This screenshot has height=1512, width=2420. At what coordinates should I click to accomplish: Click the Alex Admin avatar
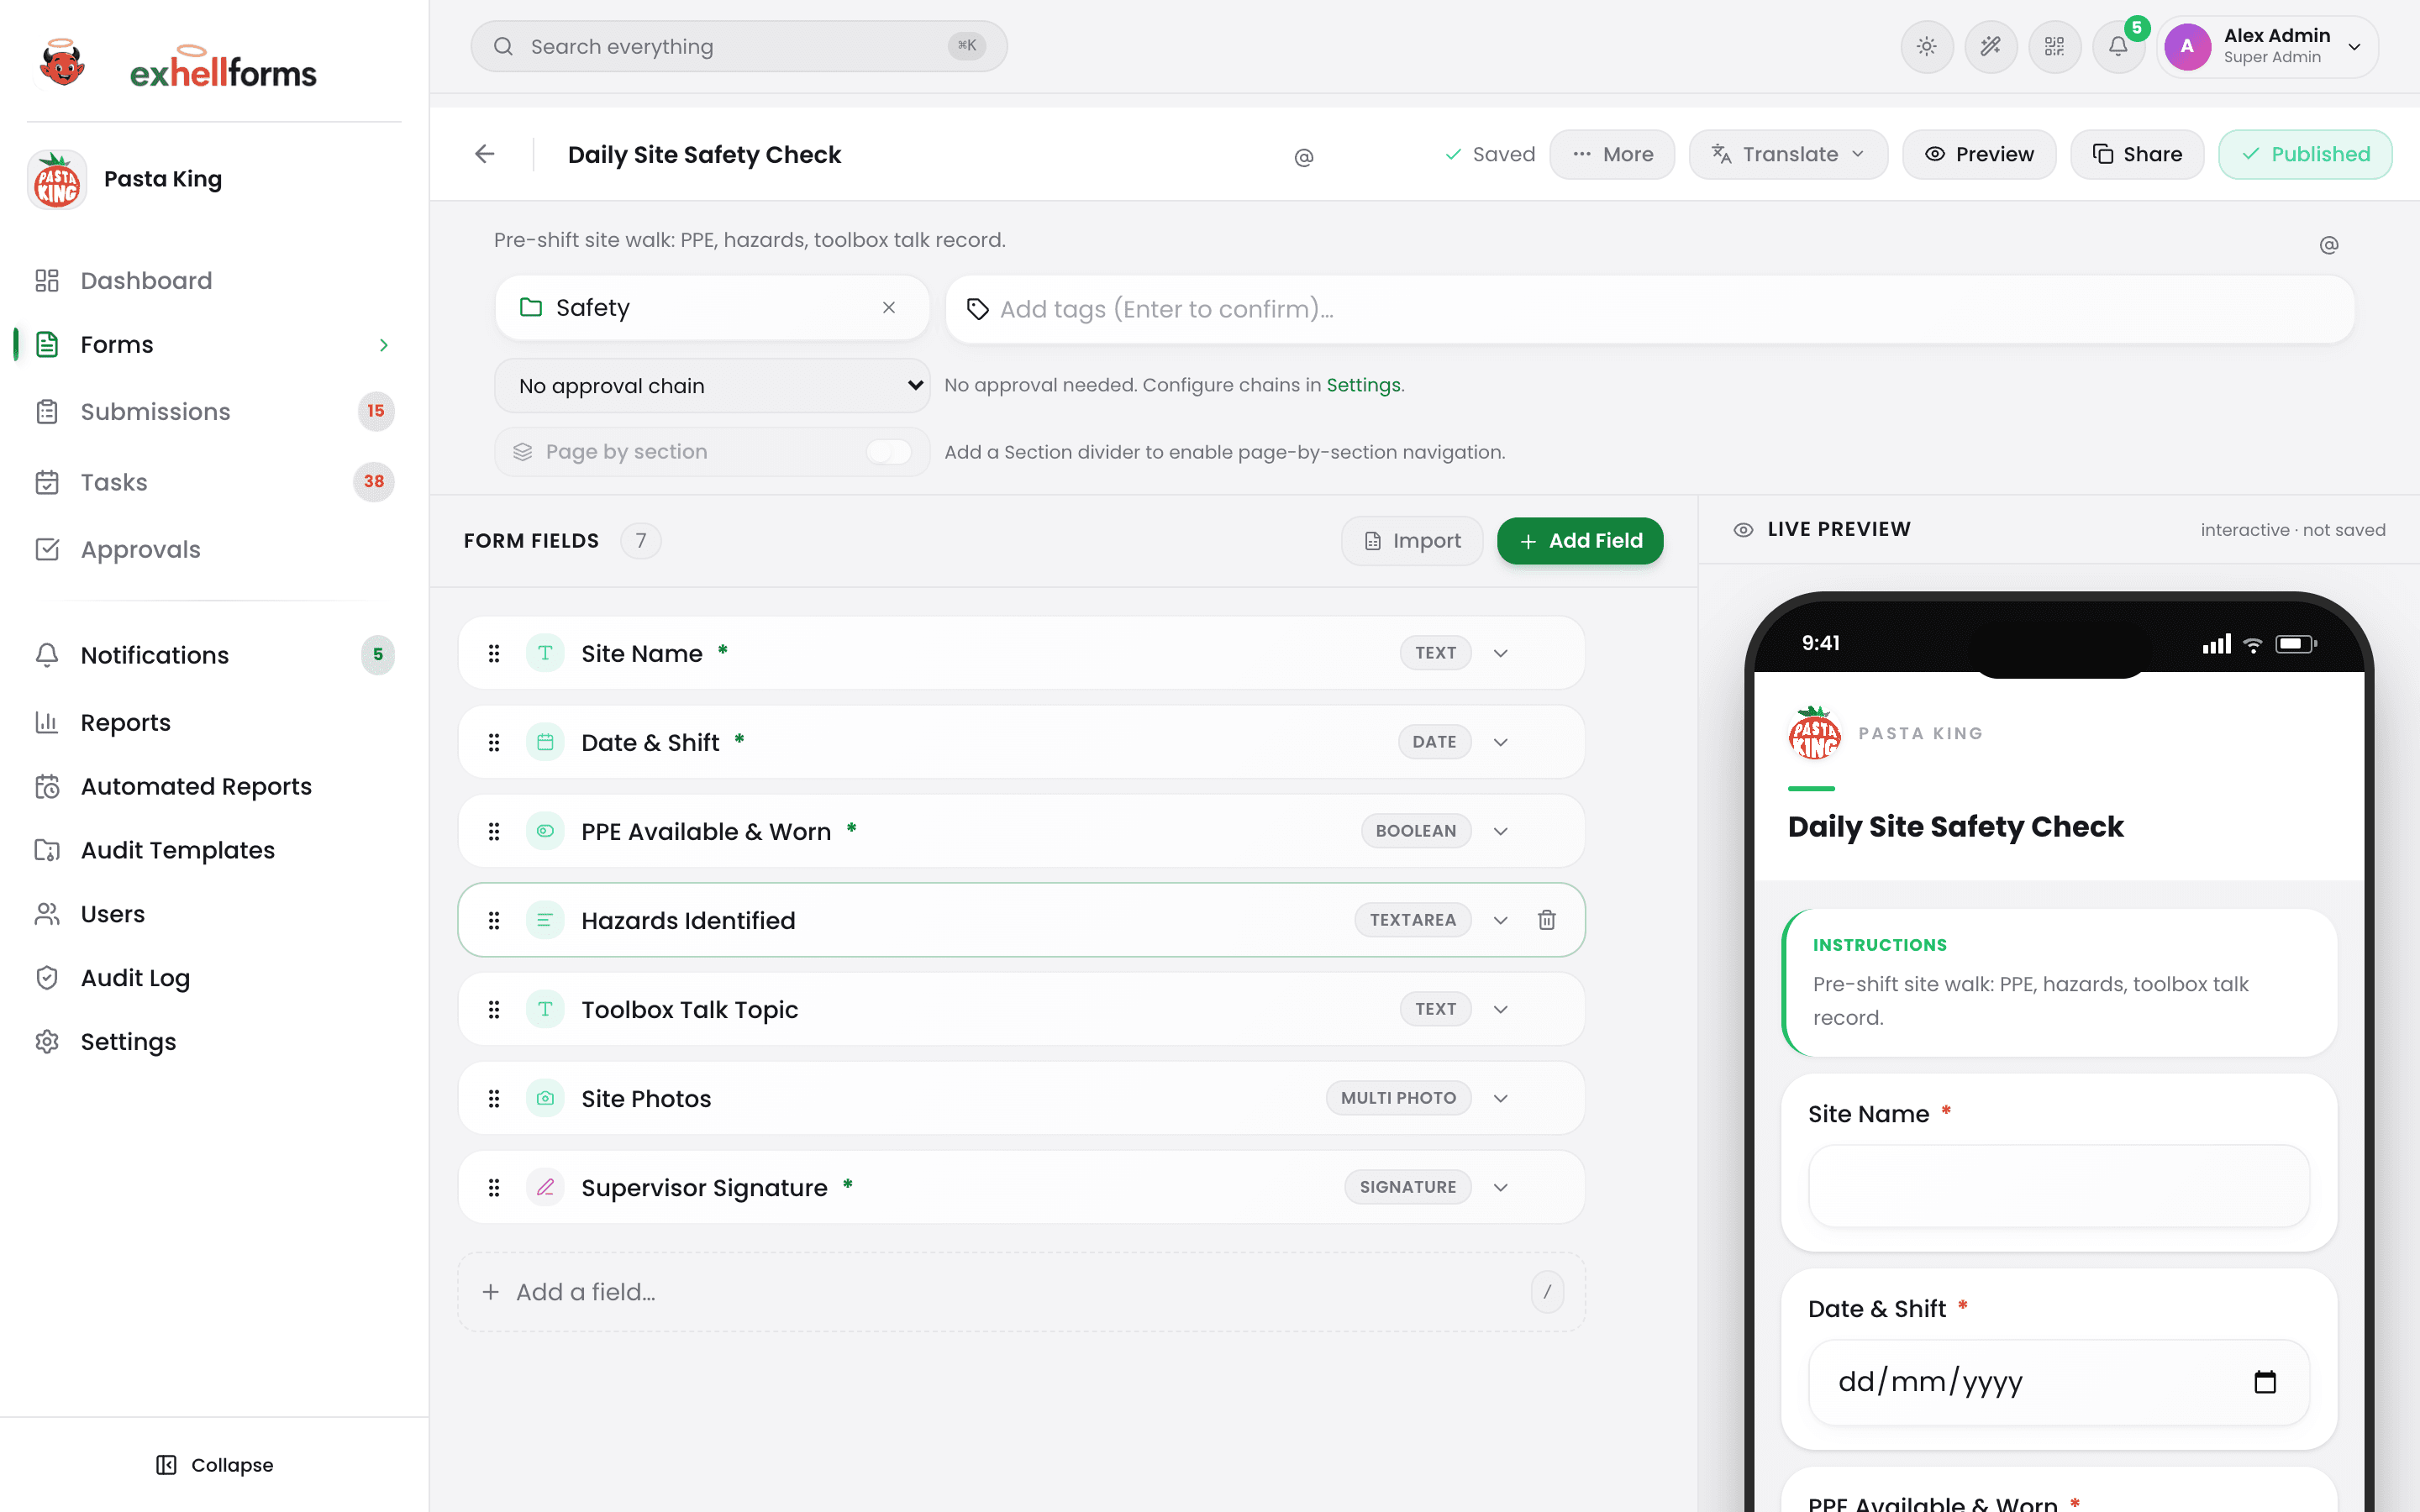click(2187, 47)
